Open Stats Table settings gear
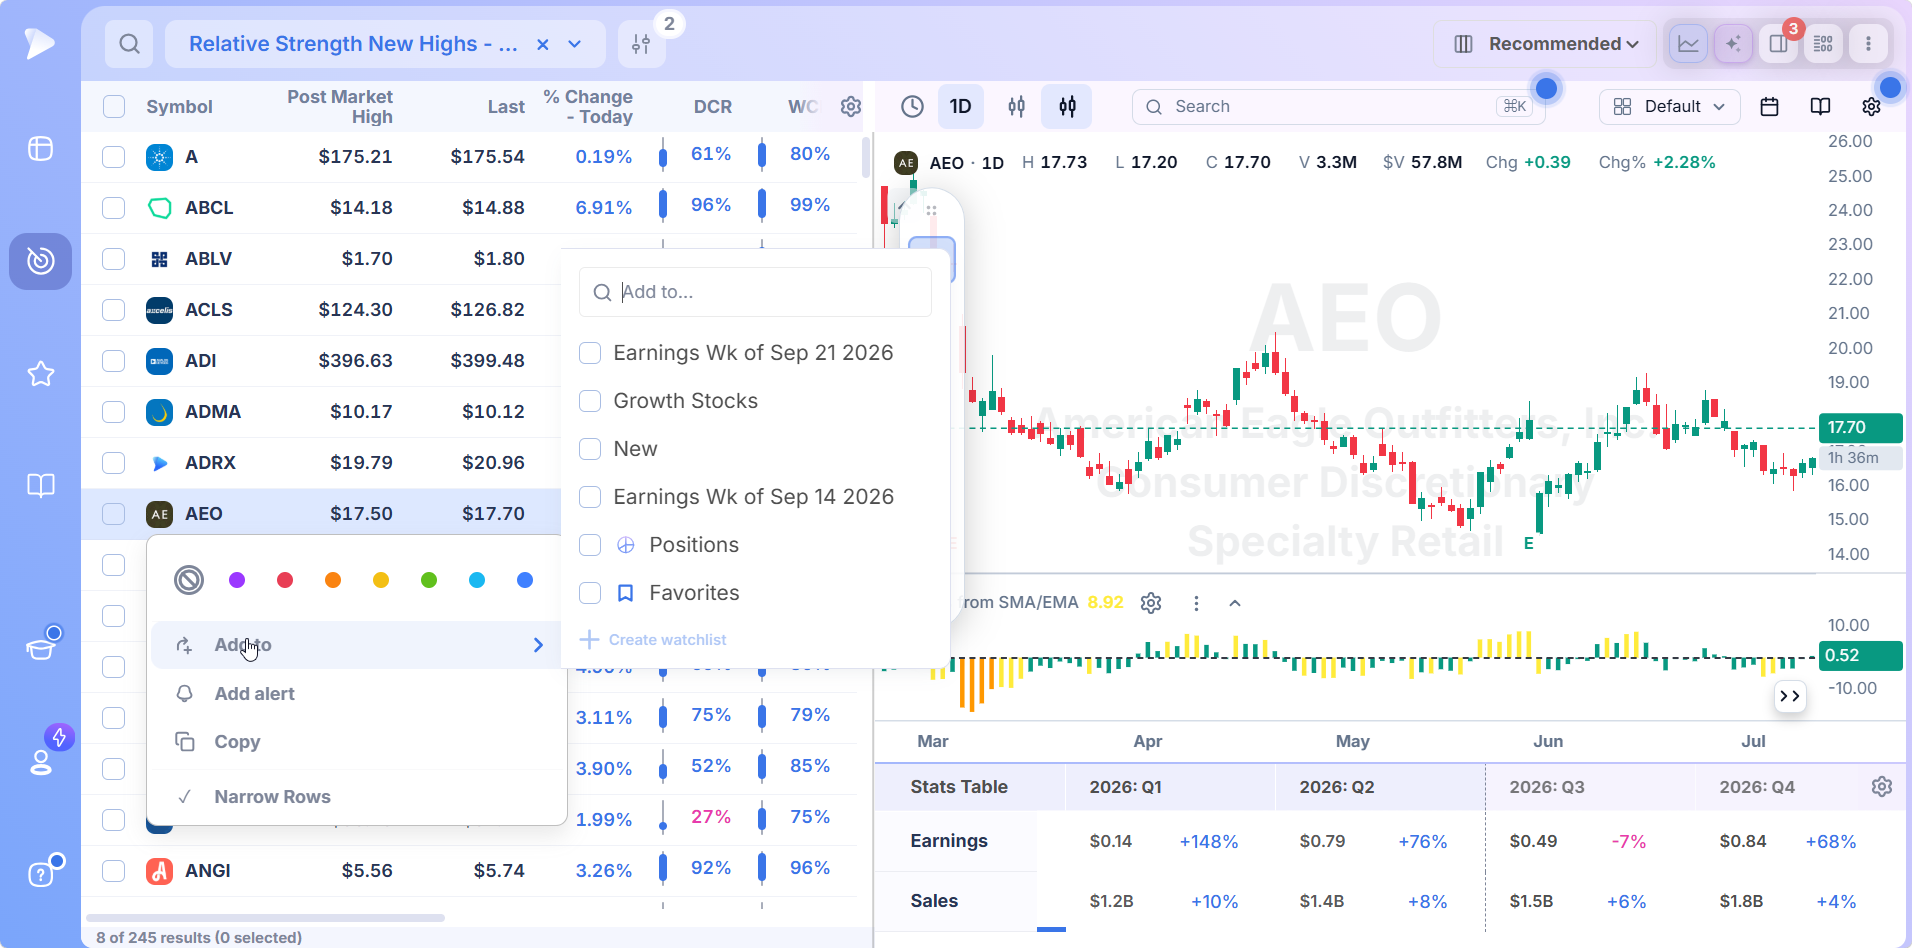The width and height of the screenshot is (1912, 948). click(x=1882, y=787)
